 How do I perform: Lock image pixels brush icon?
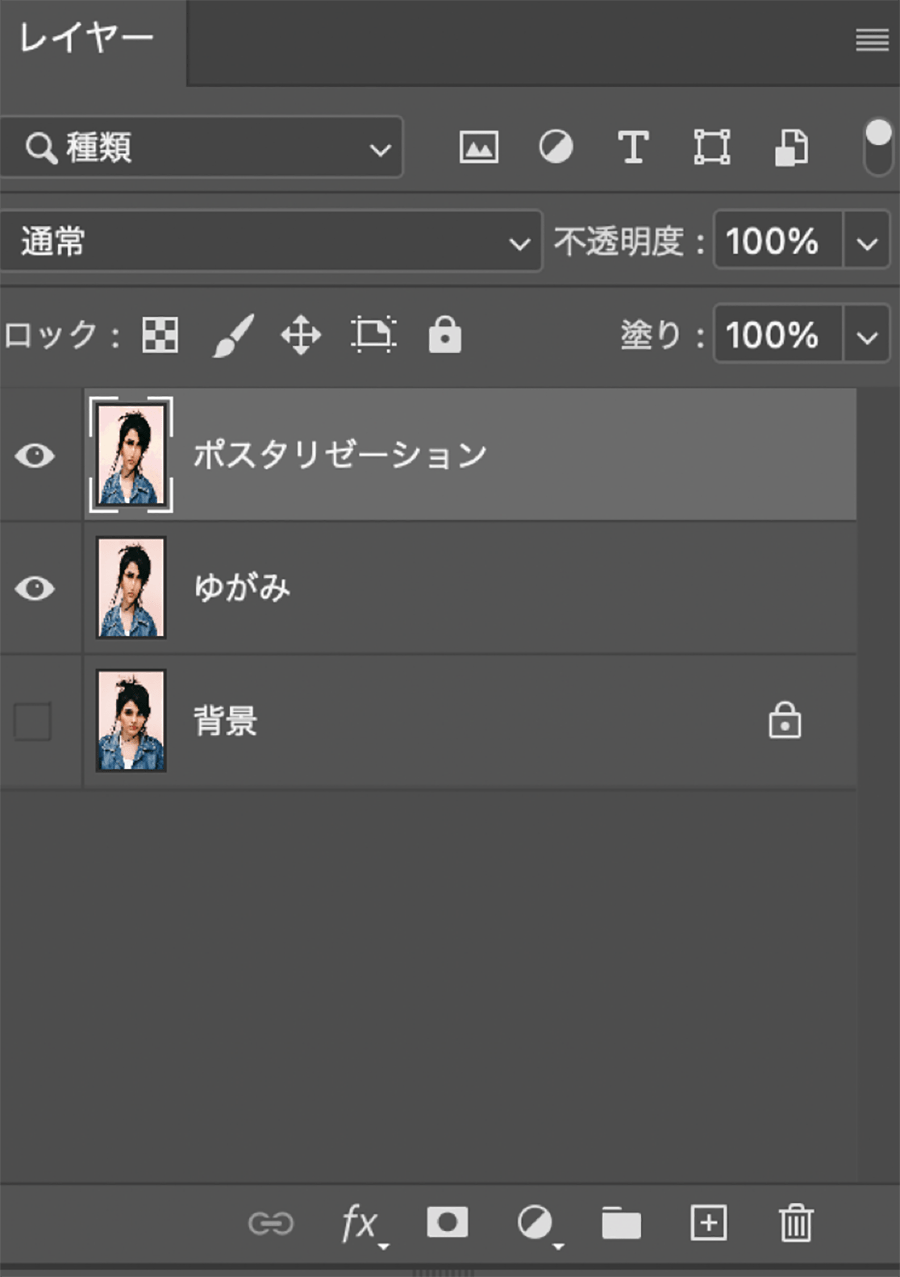[233, 336]
